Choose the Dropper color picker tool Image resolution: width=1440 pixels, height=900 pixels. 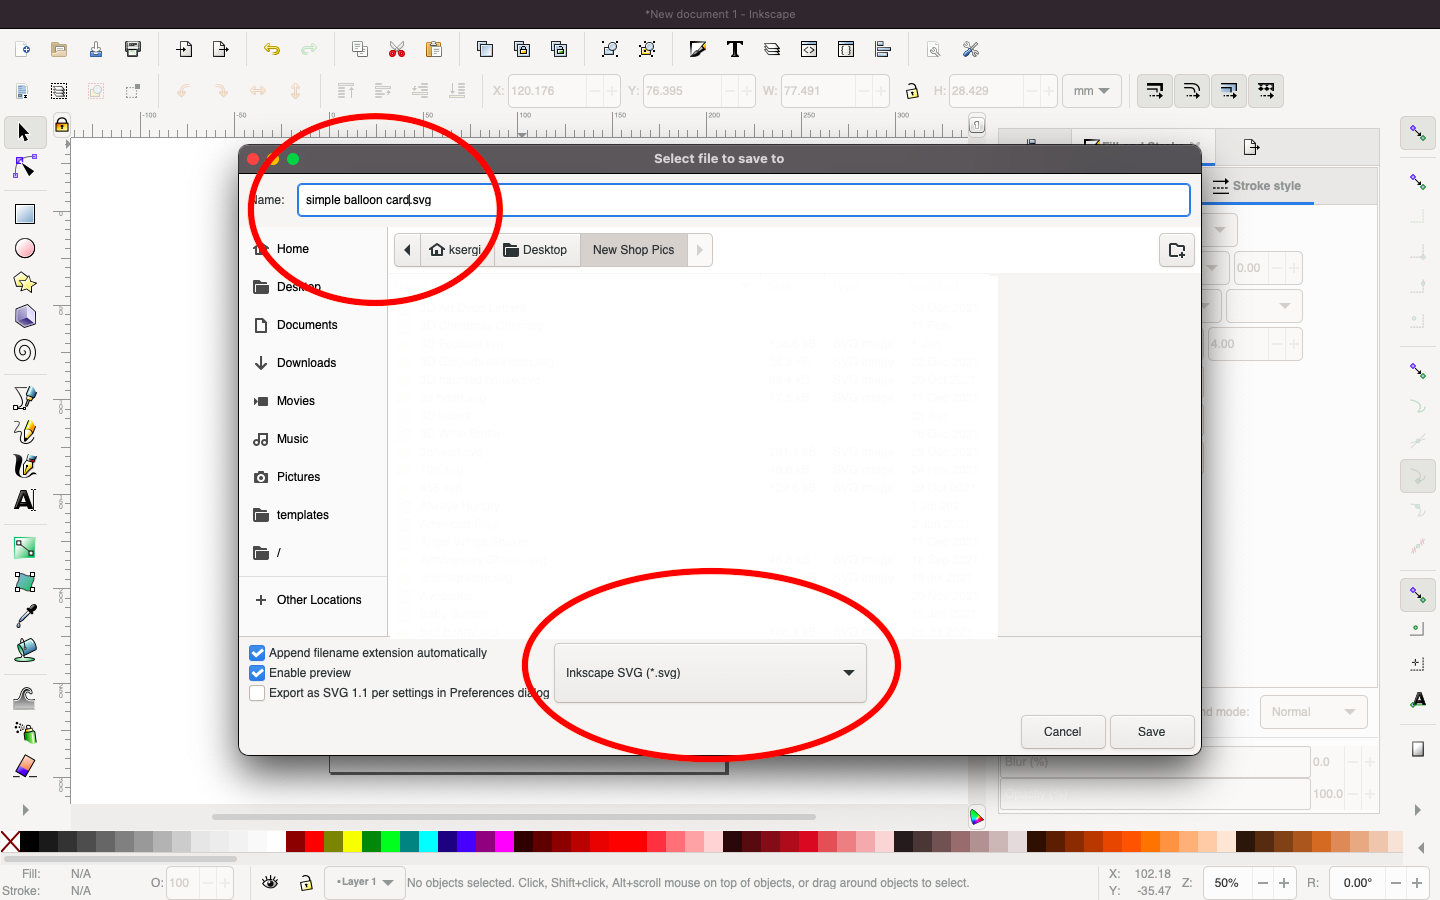pyautogui.click(x=25, y=617)
